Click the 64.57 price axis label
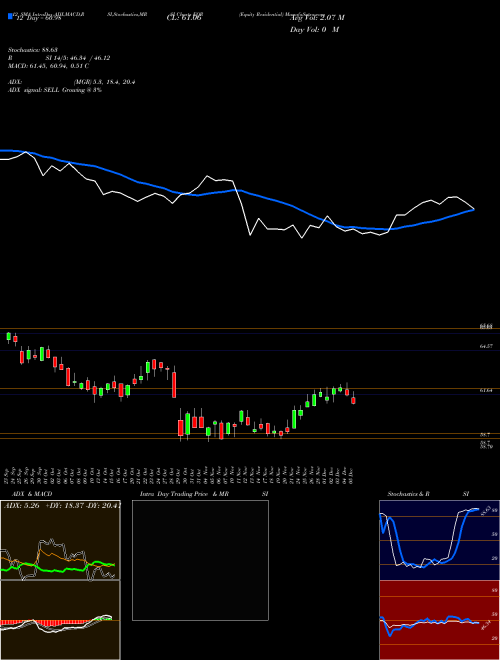This screenshot has height=660, width=500. tap(486, 346)
